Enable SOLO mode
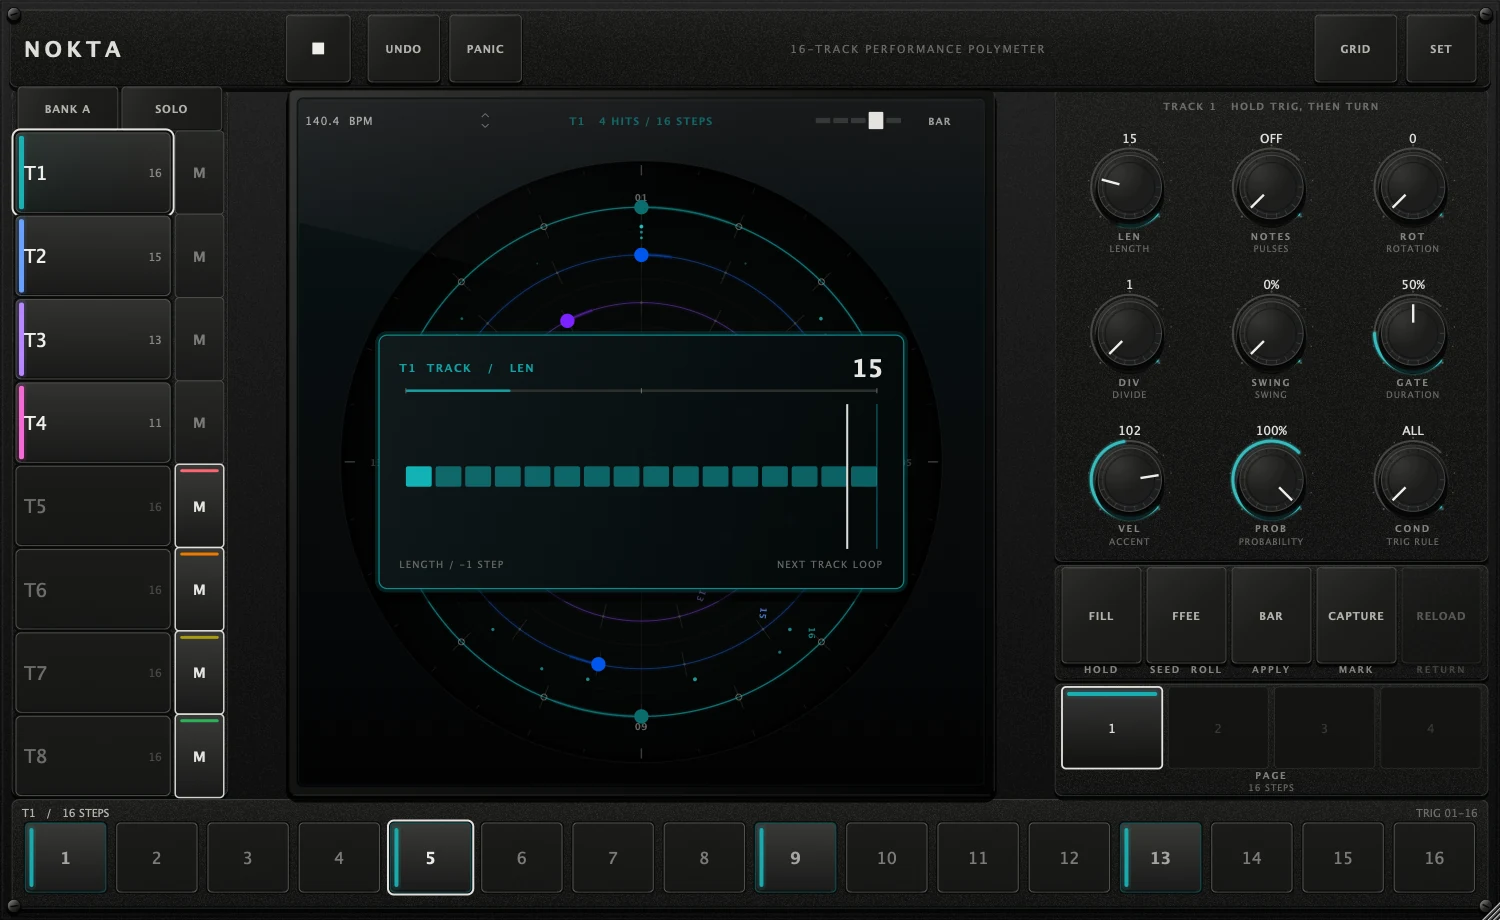 [171, 109]
